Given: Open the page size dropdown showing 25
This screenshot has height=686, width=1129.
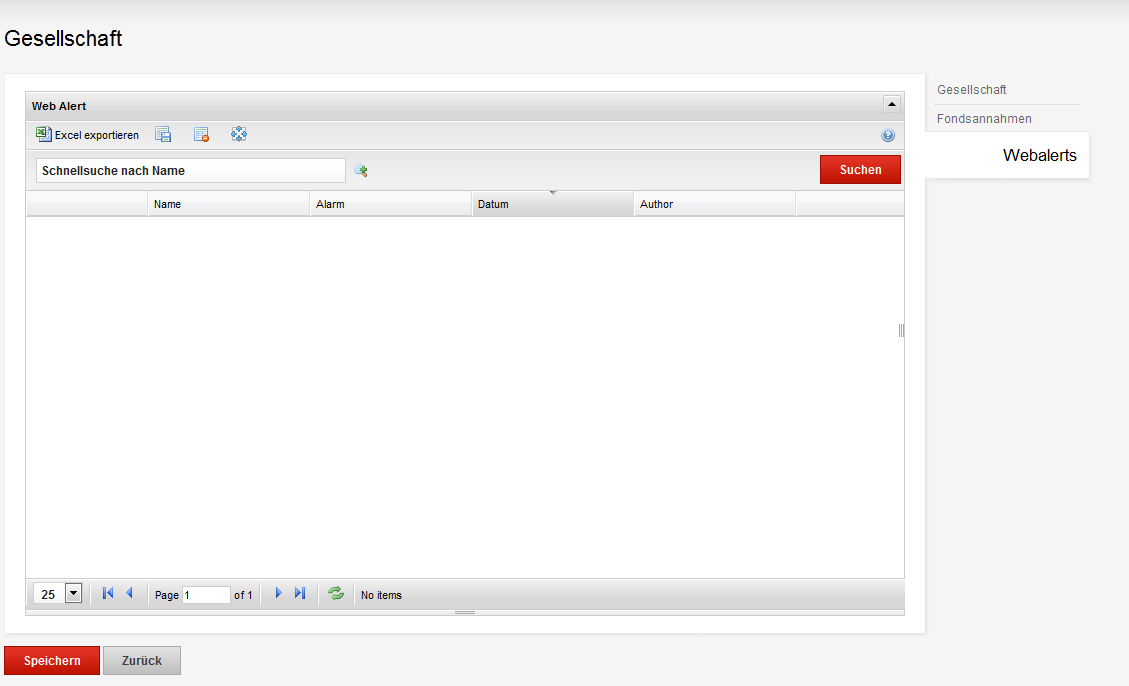Looking at the screenshot, I should (73, 594).
